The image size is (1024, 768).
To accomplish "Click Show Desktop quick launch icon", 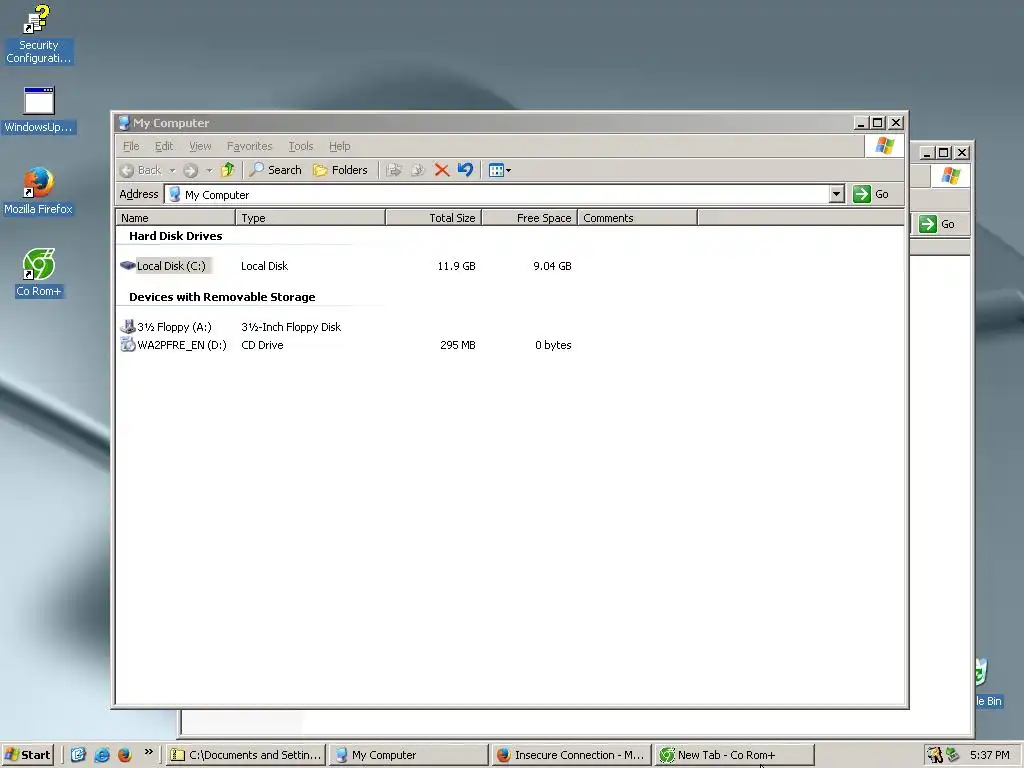I will 78,755.
